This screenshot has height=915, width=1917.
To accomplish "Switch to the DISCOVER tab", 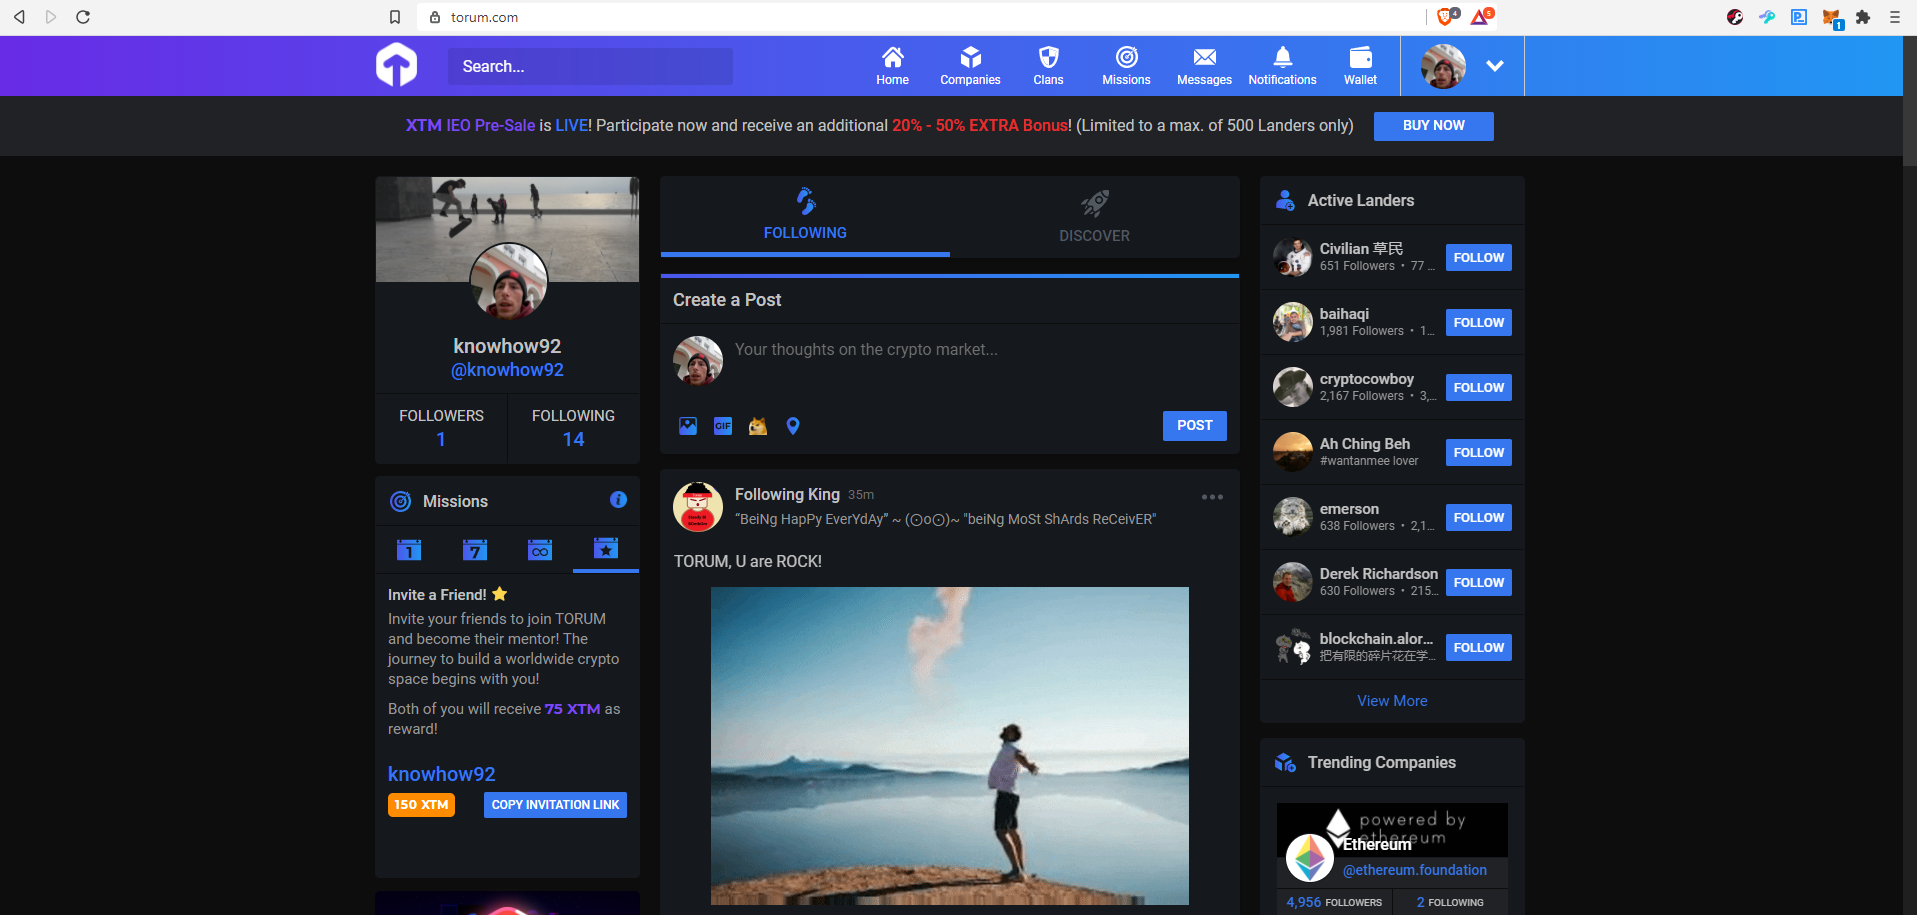I will coord(1094,216).
